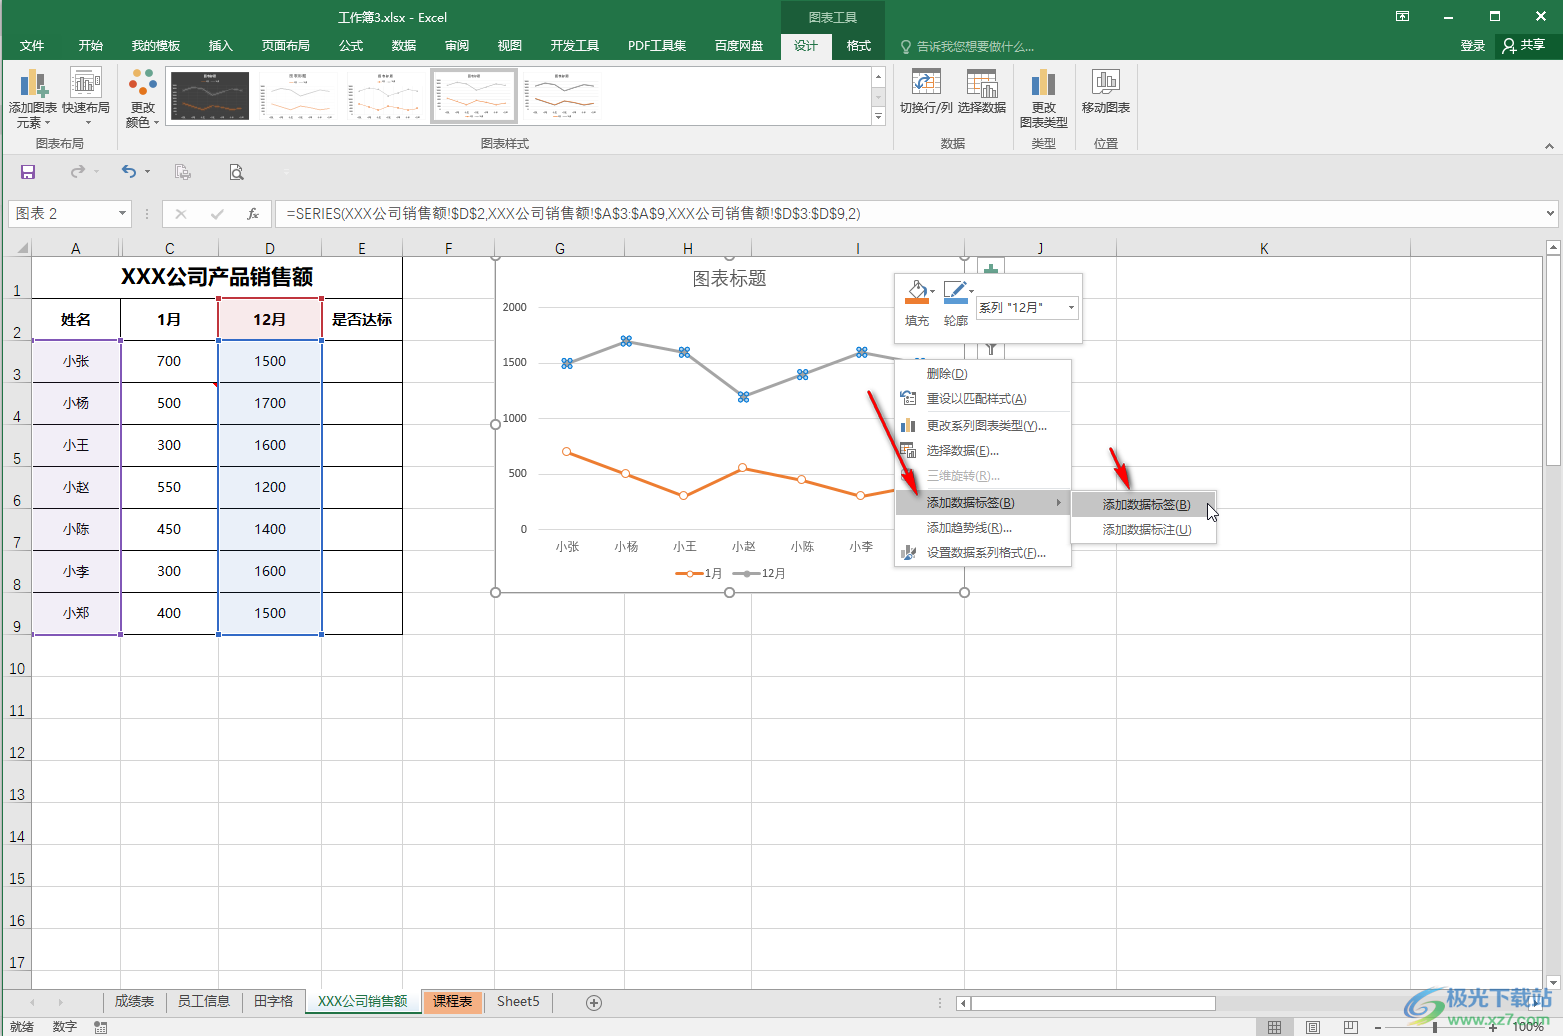Switch to sheet tab Sheet5
1563x1036 pixels.
click(518, 1001)
